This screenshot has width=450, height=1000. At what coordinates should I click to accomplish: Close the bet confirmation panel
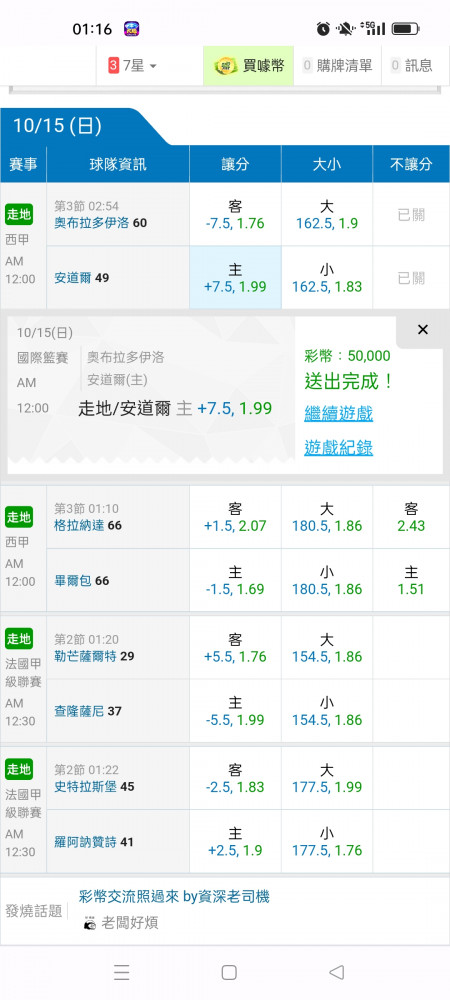423,330
